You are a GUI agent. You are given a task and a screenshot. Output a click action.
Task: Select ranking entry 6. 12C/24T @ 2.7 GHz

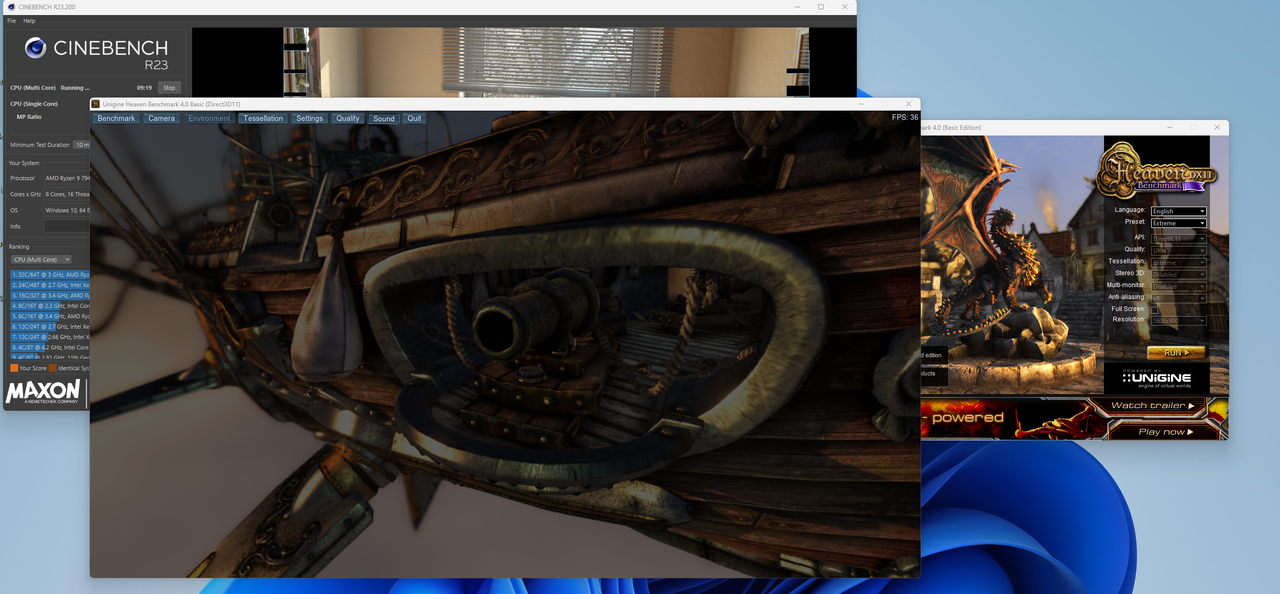pos(50,326)
